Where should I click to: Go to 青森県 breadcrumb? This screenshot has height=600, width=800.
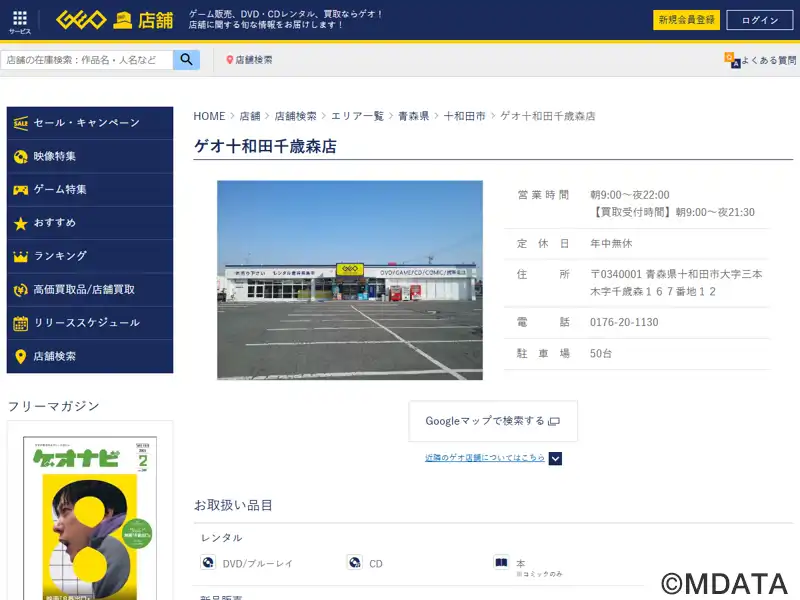point(413,116)
